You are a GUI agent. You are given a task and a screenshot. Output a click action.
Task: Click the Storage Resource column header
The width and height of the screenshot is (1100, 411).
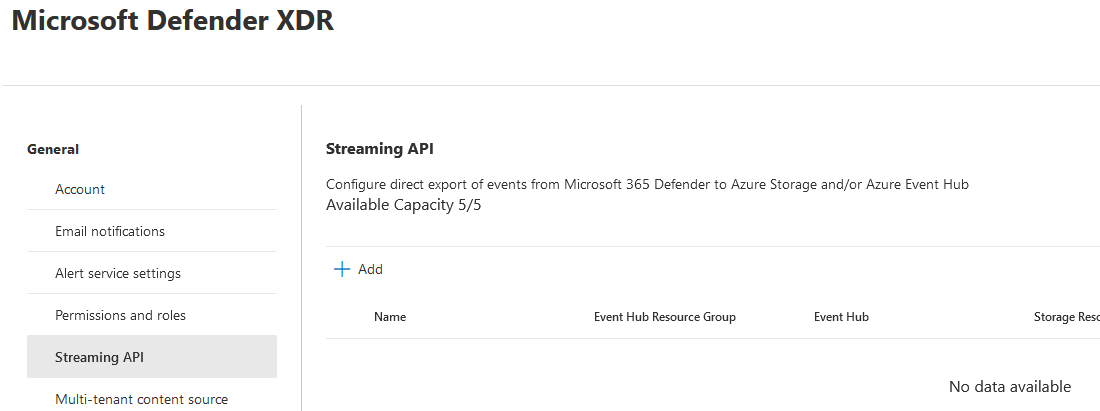click(1066, 317)
